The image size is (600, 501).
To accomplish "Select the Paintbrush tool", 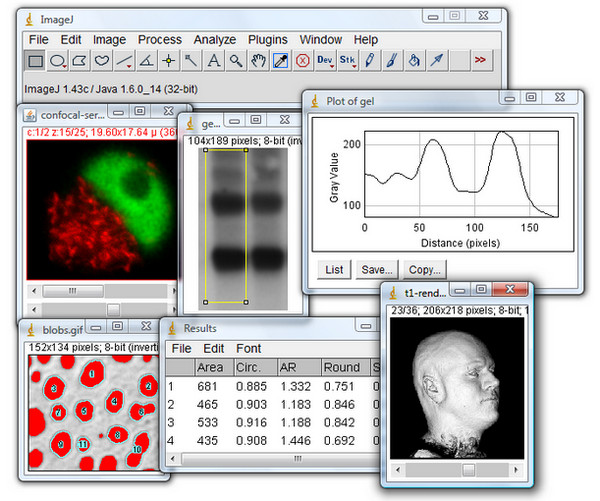I will point(392,61).
